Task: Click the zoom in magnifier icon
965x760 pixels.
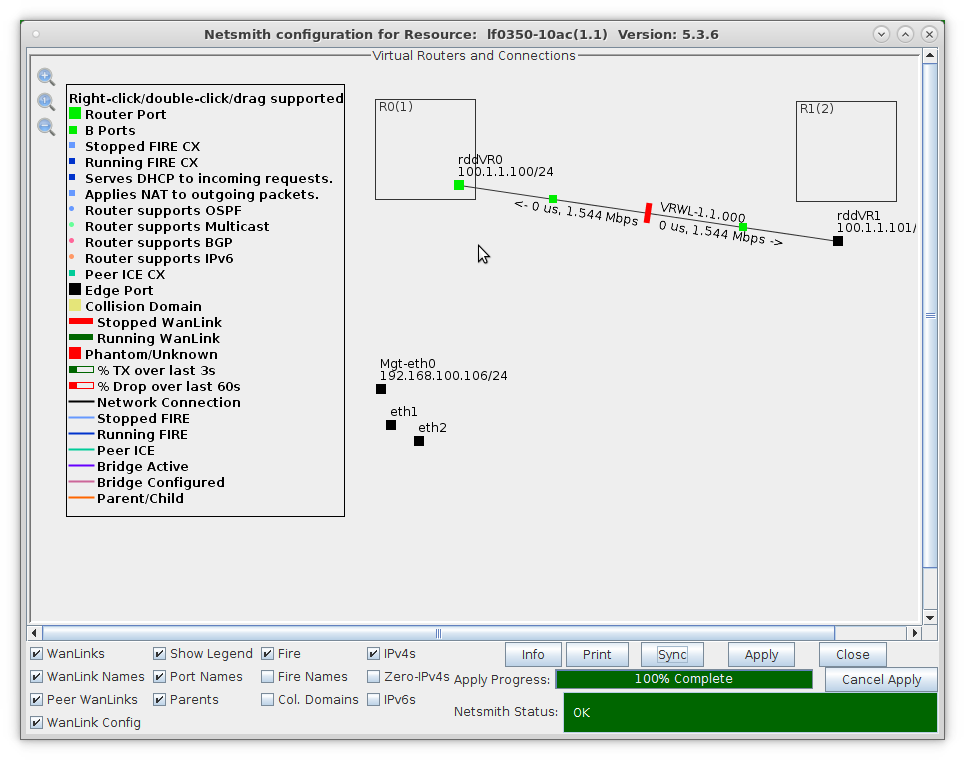Action: (x=45, y=77)
